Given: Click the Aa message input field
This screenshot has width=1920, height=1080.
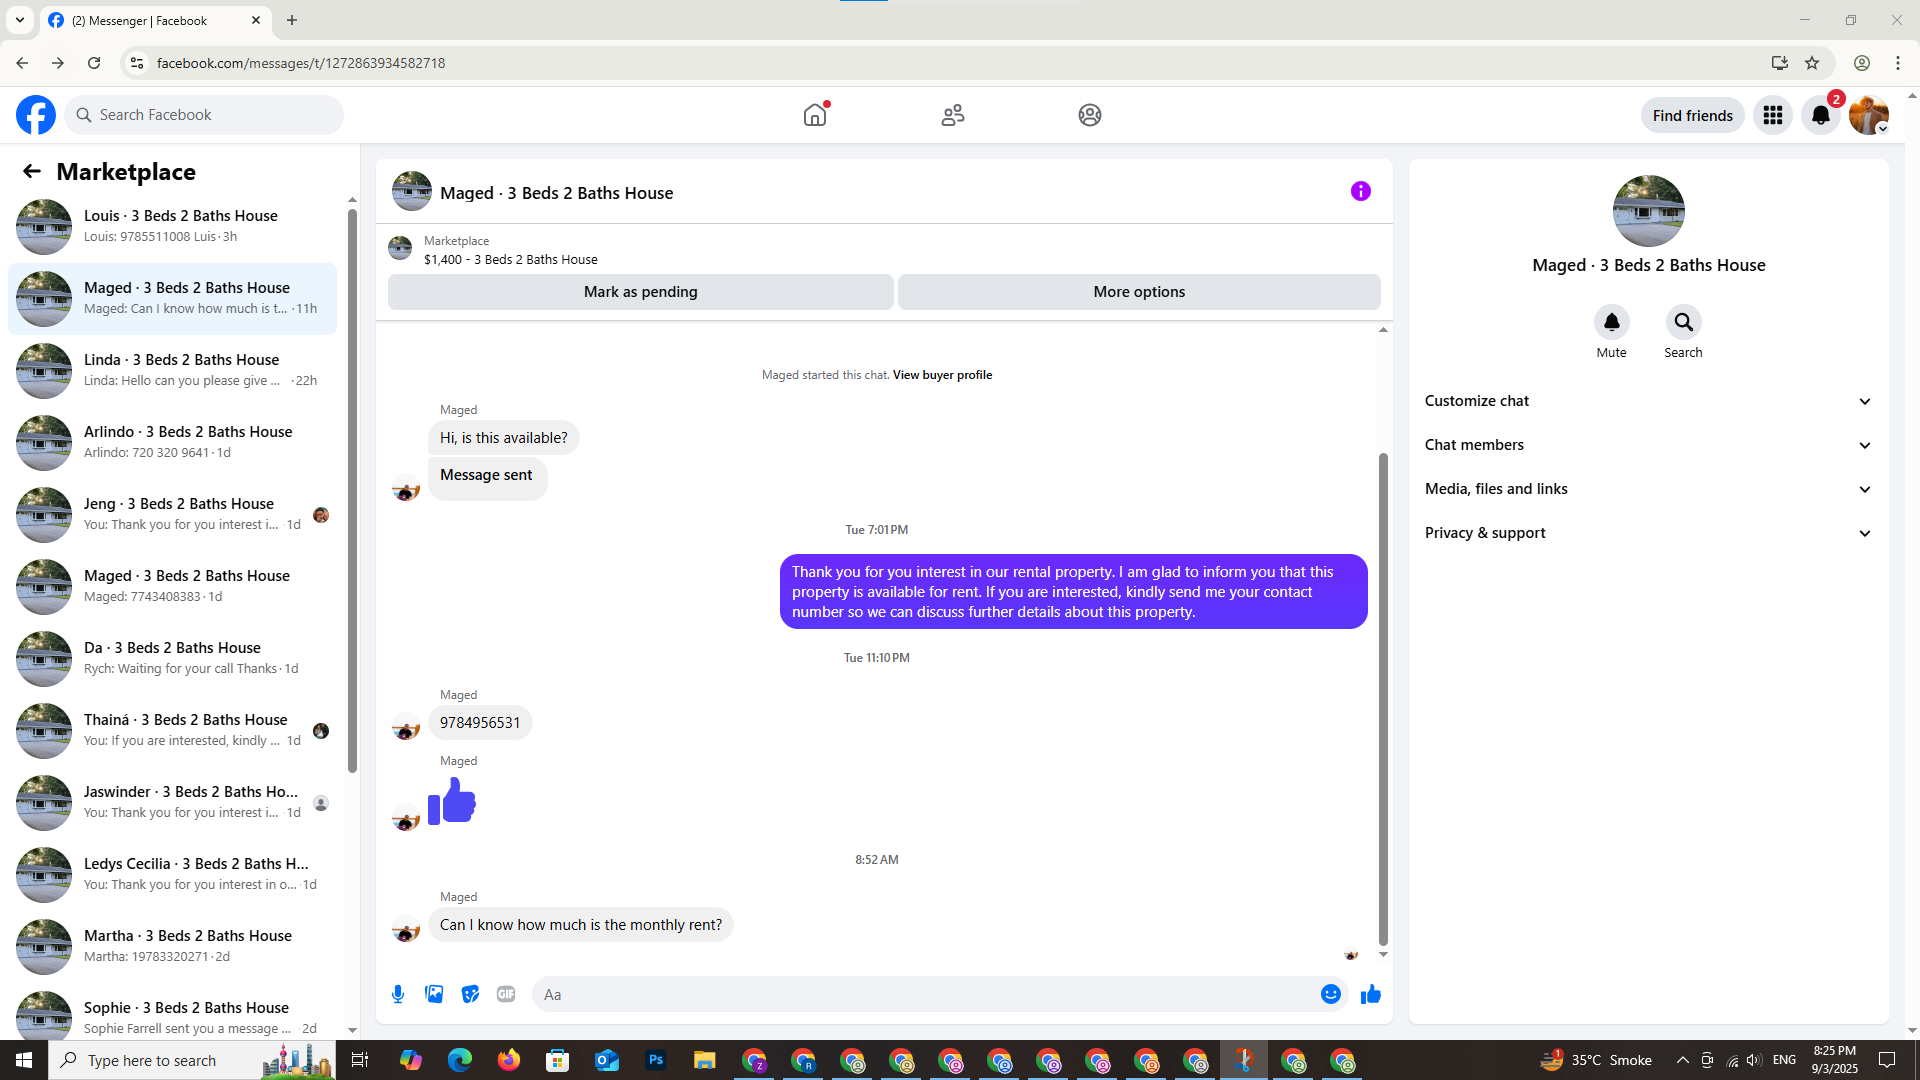Looking at the screenshot, I should (925, 994).
